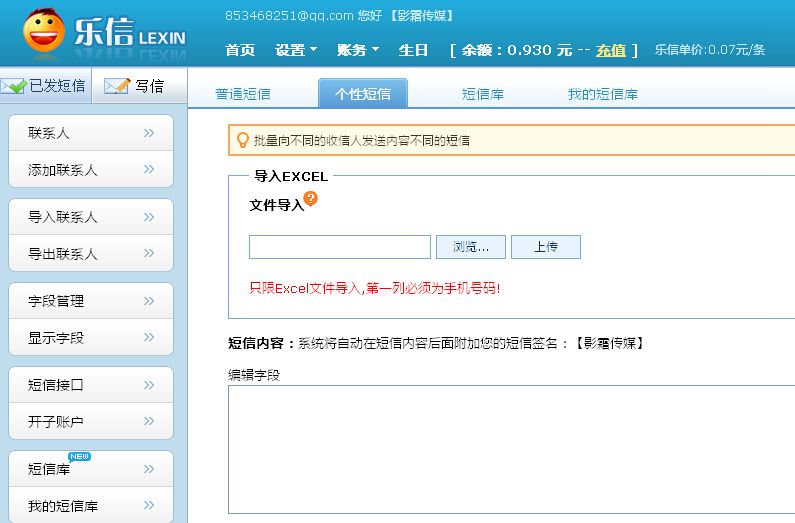Open 导出联系人 in the sidebar
This screenshot has height=523, width=795.
tap(91, 253)
